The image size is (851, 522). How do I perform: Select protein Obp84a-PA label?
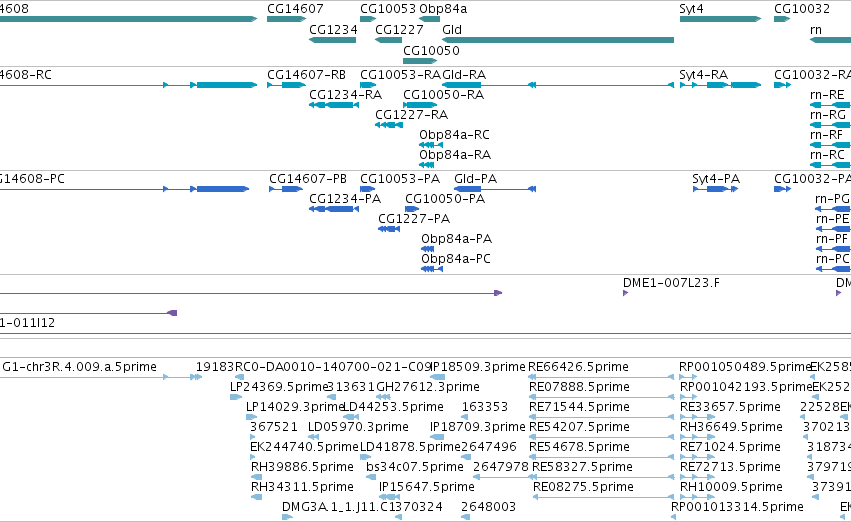(456, 239)
